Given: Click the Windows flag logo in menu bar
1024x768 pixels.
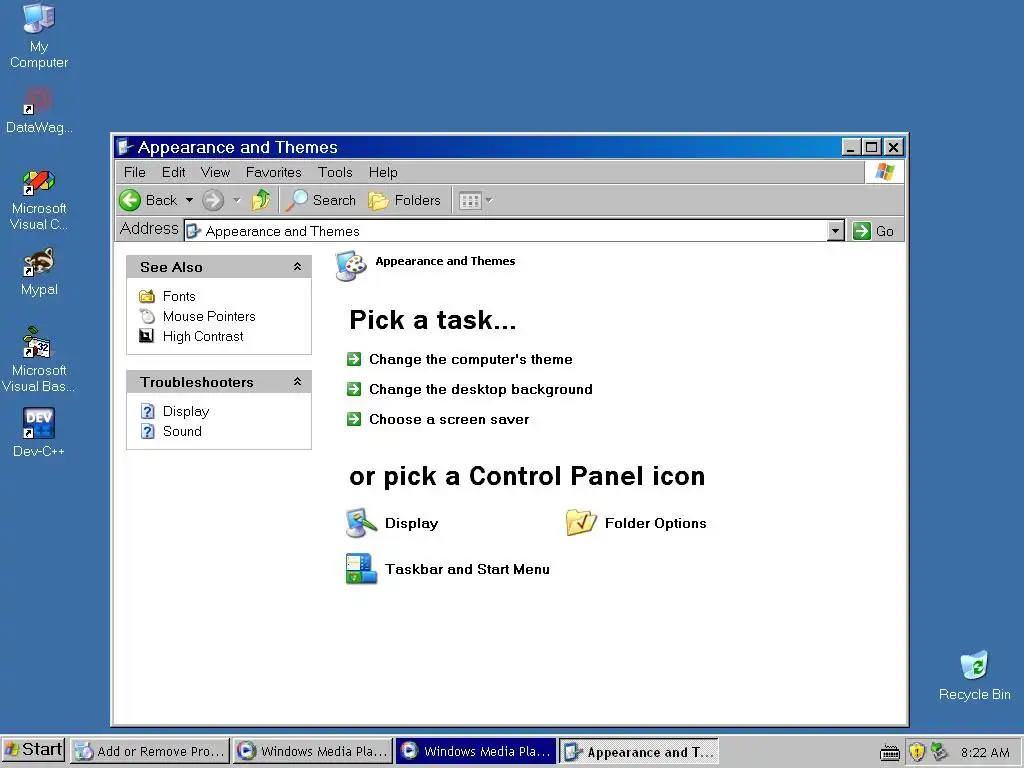Looking at the screenshot, I should 885,172.
